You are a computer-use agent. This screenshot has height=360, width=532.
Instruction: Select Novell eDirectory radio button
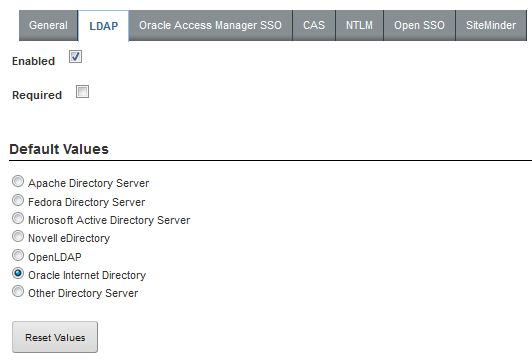(18, 236)
